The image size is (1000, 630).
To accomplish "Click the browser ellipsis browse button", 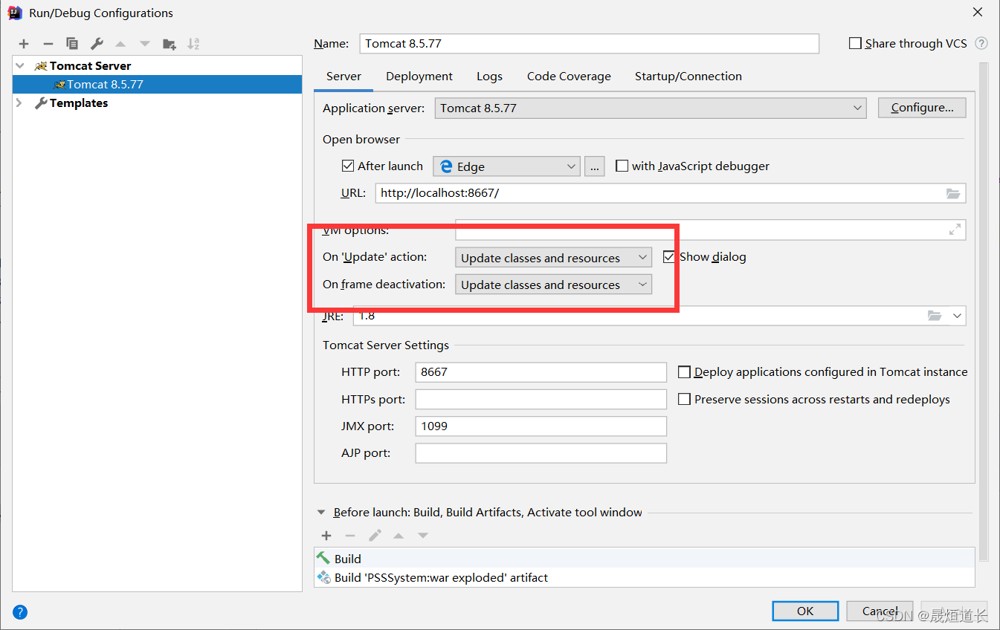I will [x=594, y=166].
